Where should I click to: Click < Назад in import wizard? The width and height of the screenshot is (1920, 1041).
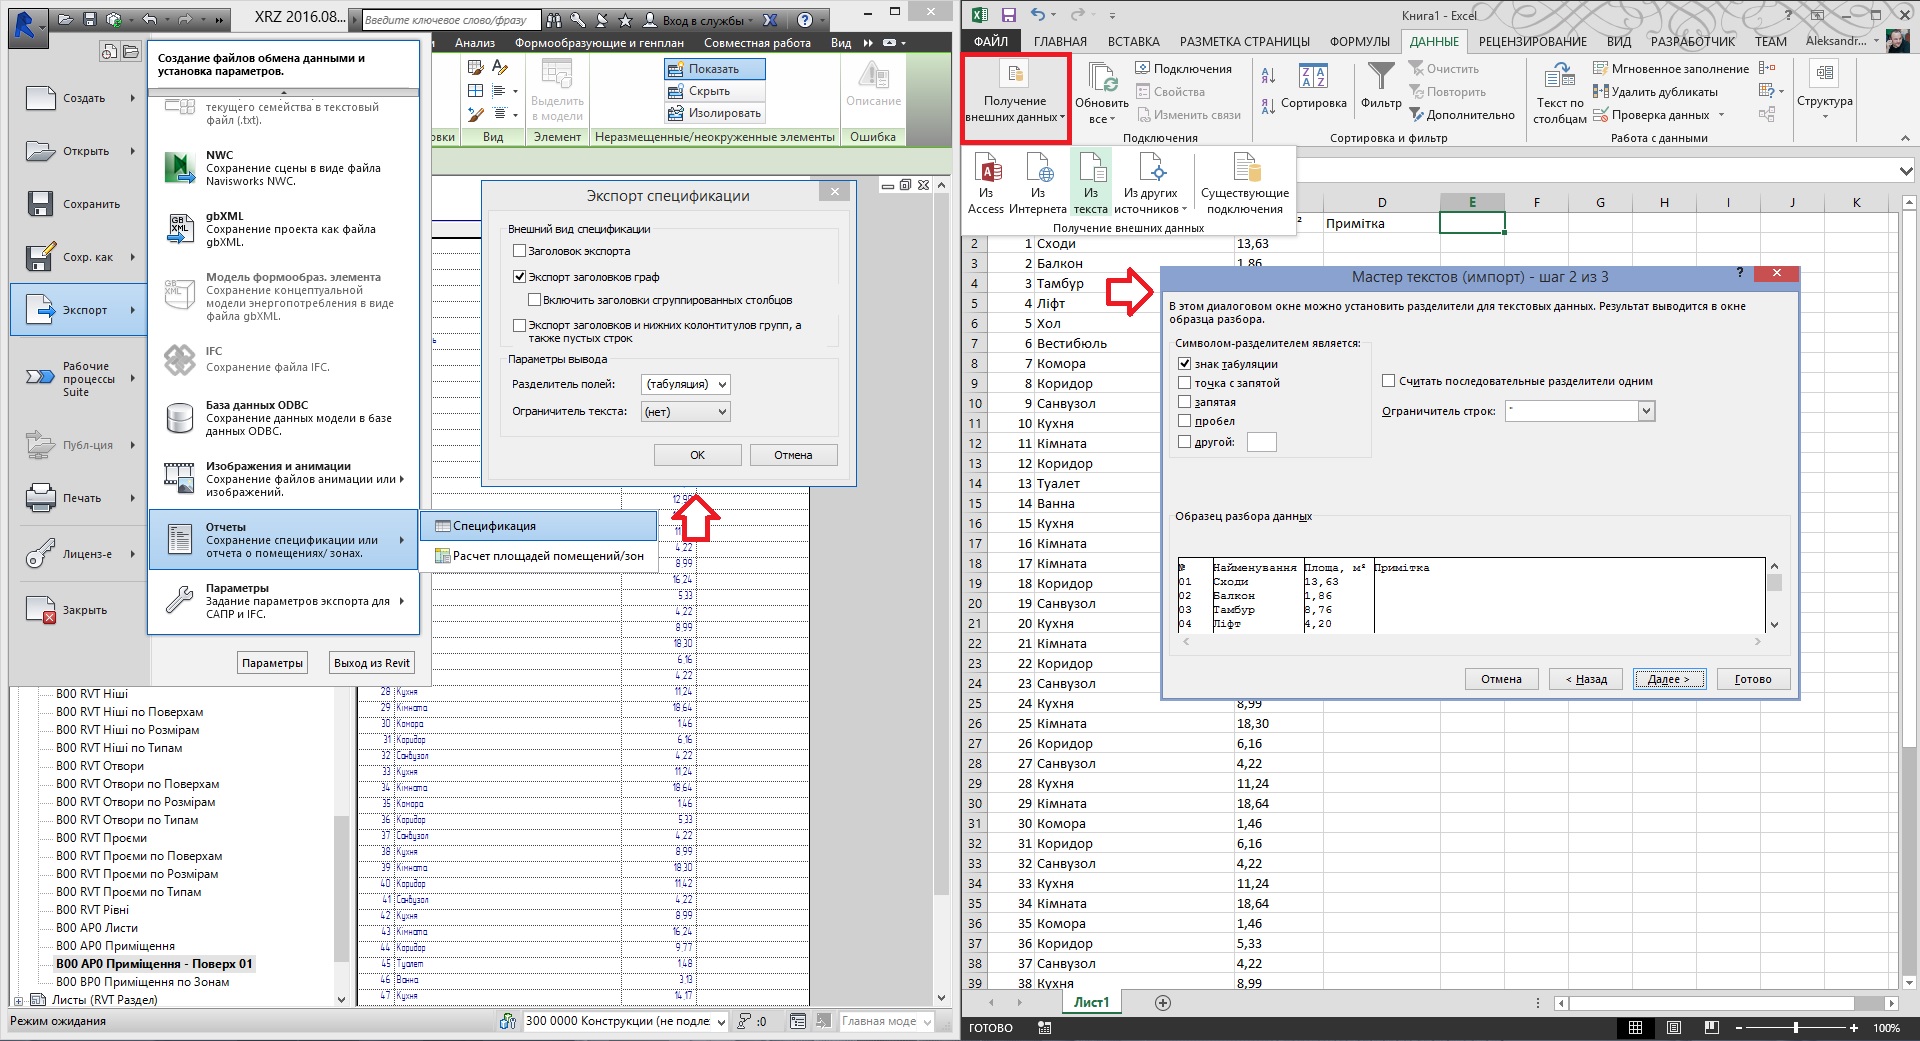[x=1585, y=679]
